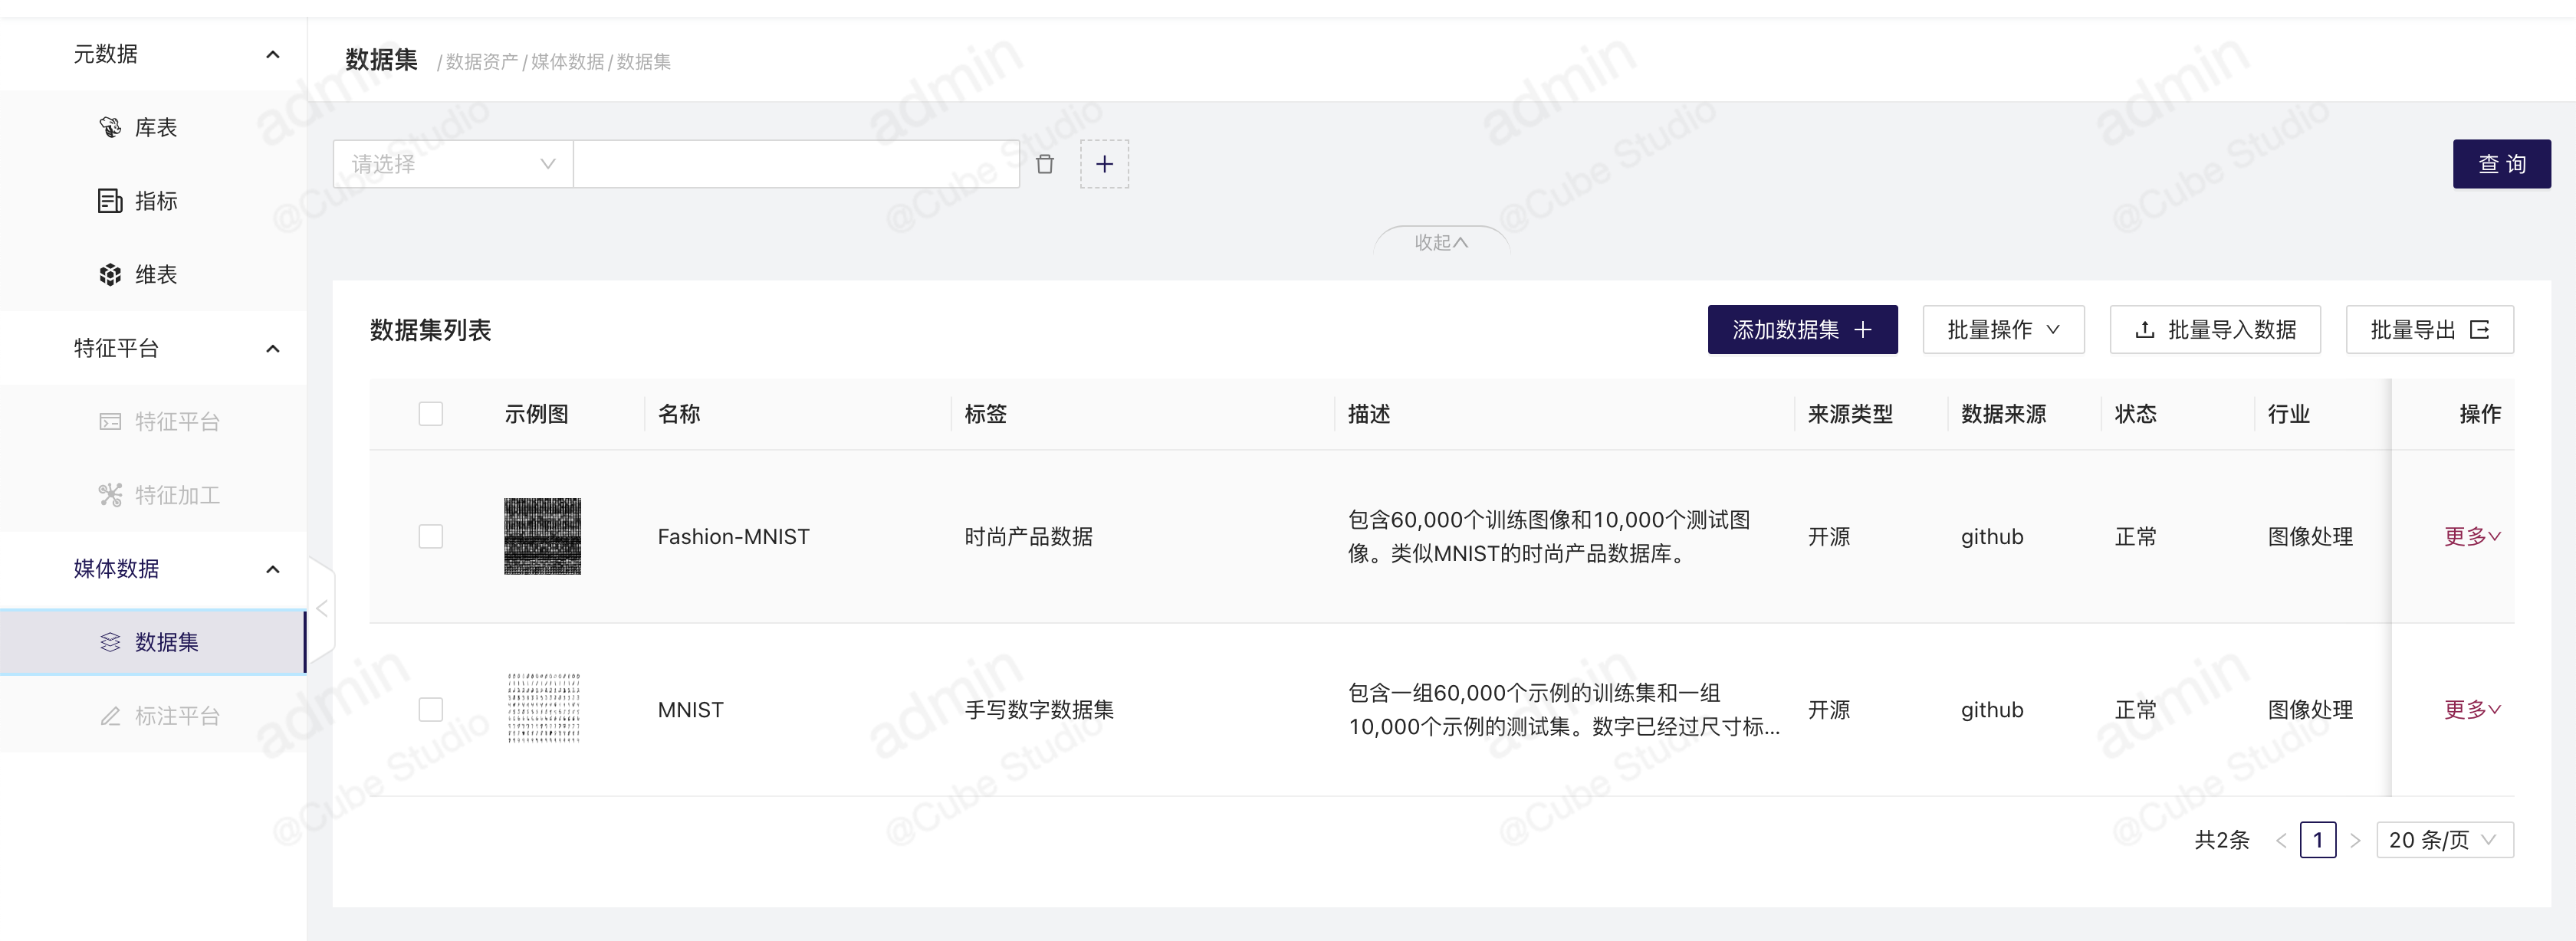Check the select-all header checkbox

[431, 414]
